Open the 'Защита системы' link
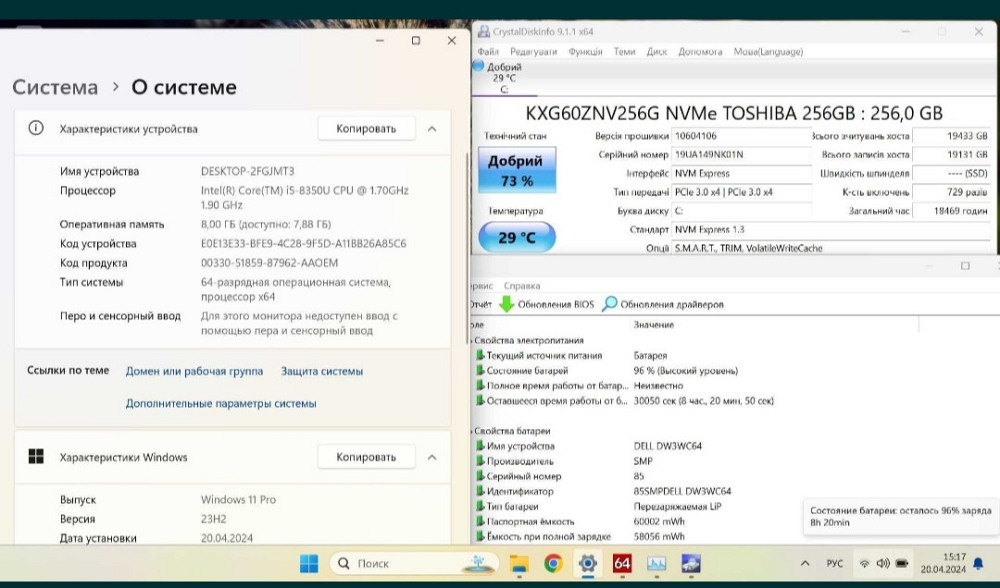This screenshot has width=1000, height=588. tap(321, 370)
